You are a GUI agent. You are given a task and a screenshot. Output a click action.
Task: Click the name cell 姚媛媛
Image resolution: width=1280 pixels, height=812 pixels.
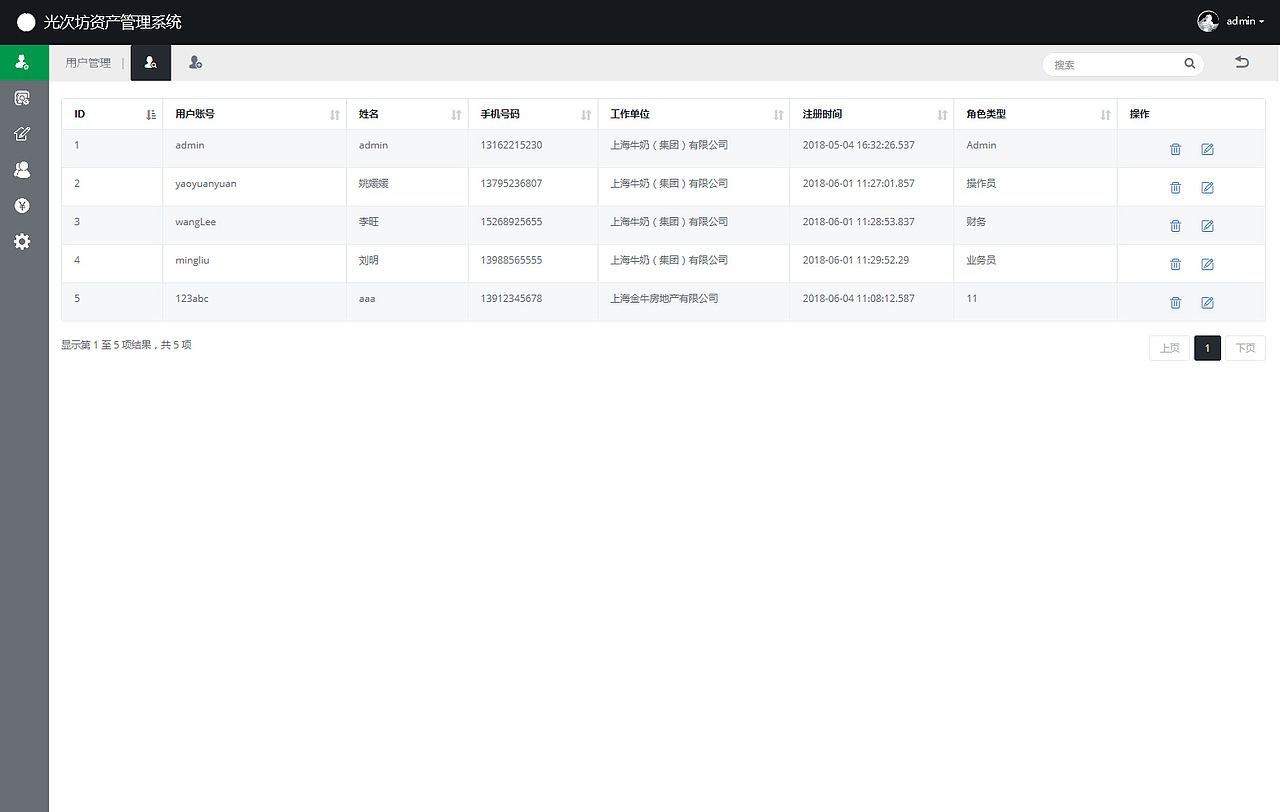coord(374,184)
